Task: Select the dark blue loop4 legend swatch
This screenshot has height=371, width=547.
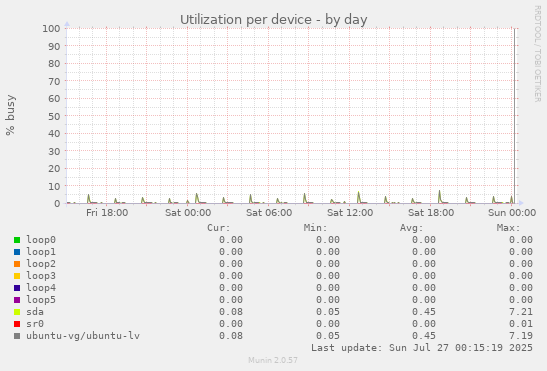Action: (x=17, y=288)
